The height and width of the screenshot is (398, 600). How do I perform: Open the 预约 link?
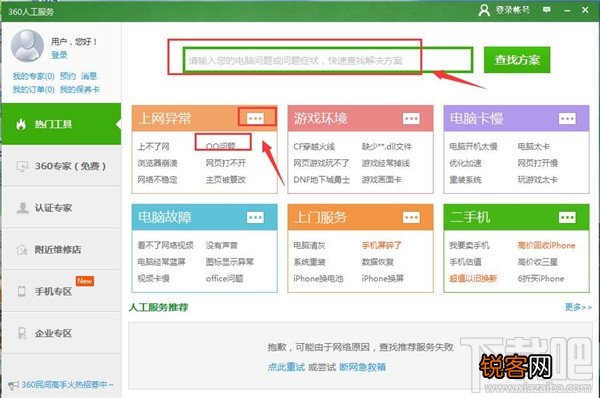coord(68,76)
